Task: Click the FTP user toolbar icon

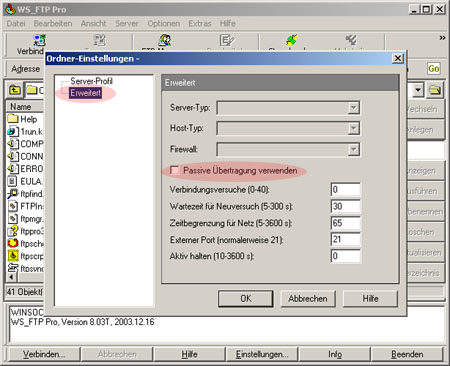Action: [165, 40]
